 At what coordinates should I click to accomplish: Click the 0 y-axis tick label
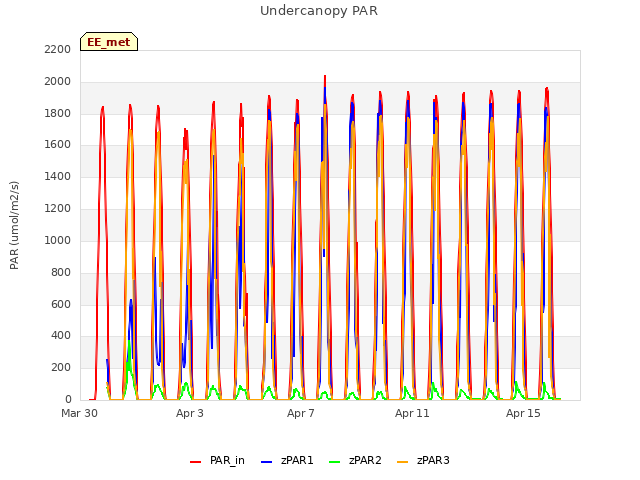point(68,400)
